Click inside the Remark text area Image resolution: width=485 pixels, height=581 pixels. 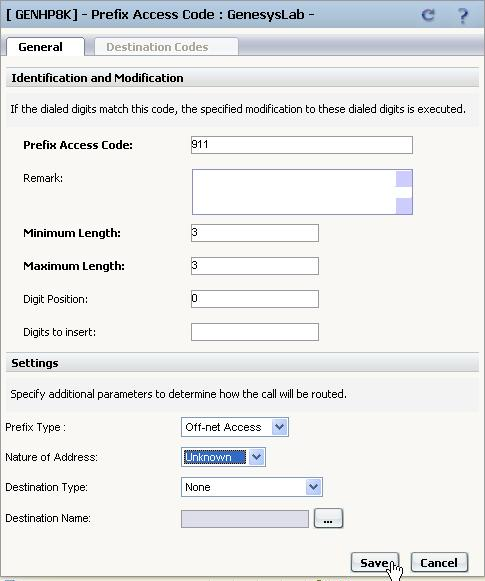coord(294,192)
